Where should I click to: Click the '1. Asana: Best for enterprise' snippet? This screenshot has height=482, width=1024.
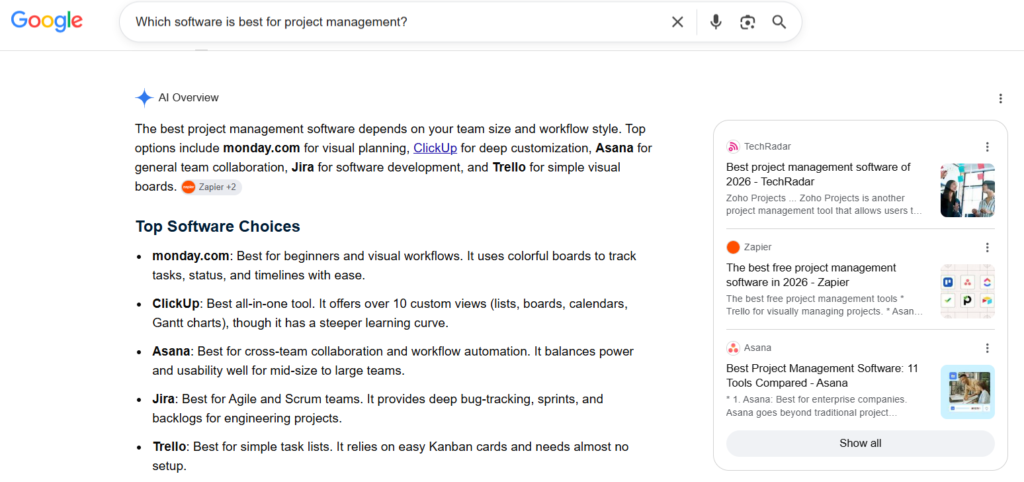coord(816,406)
